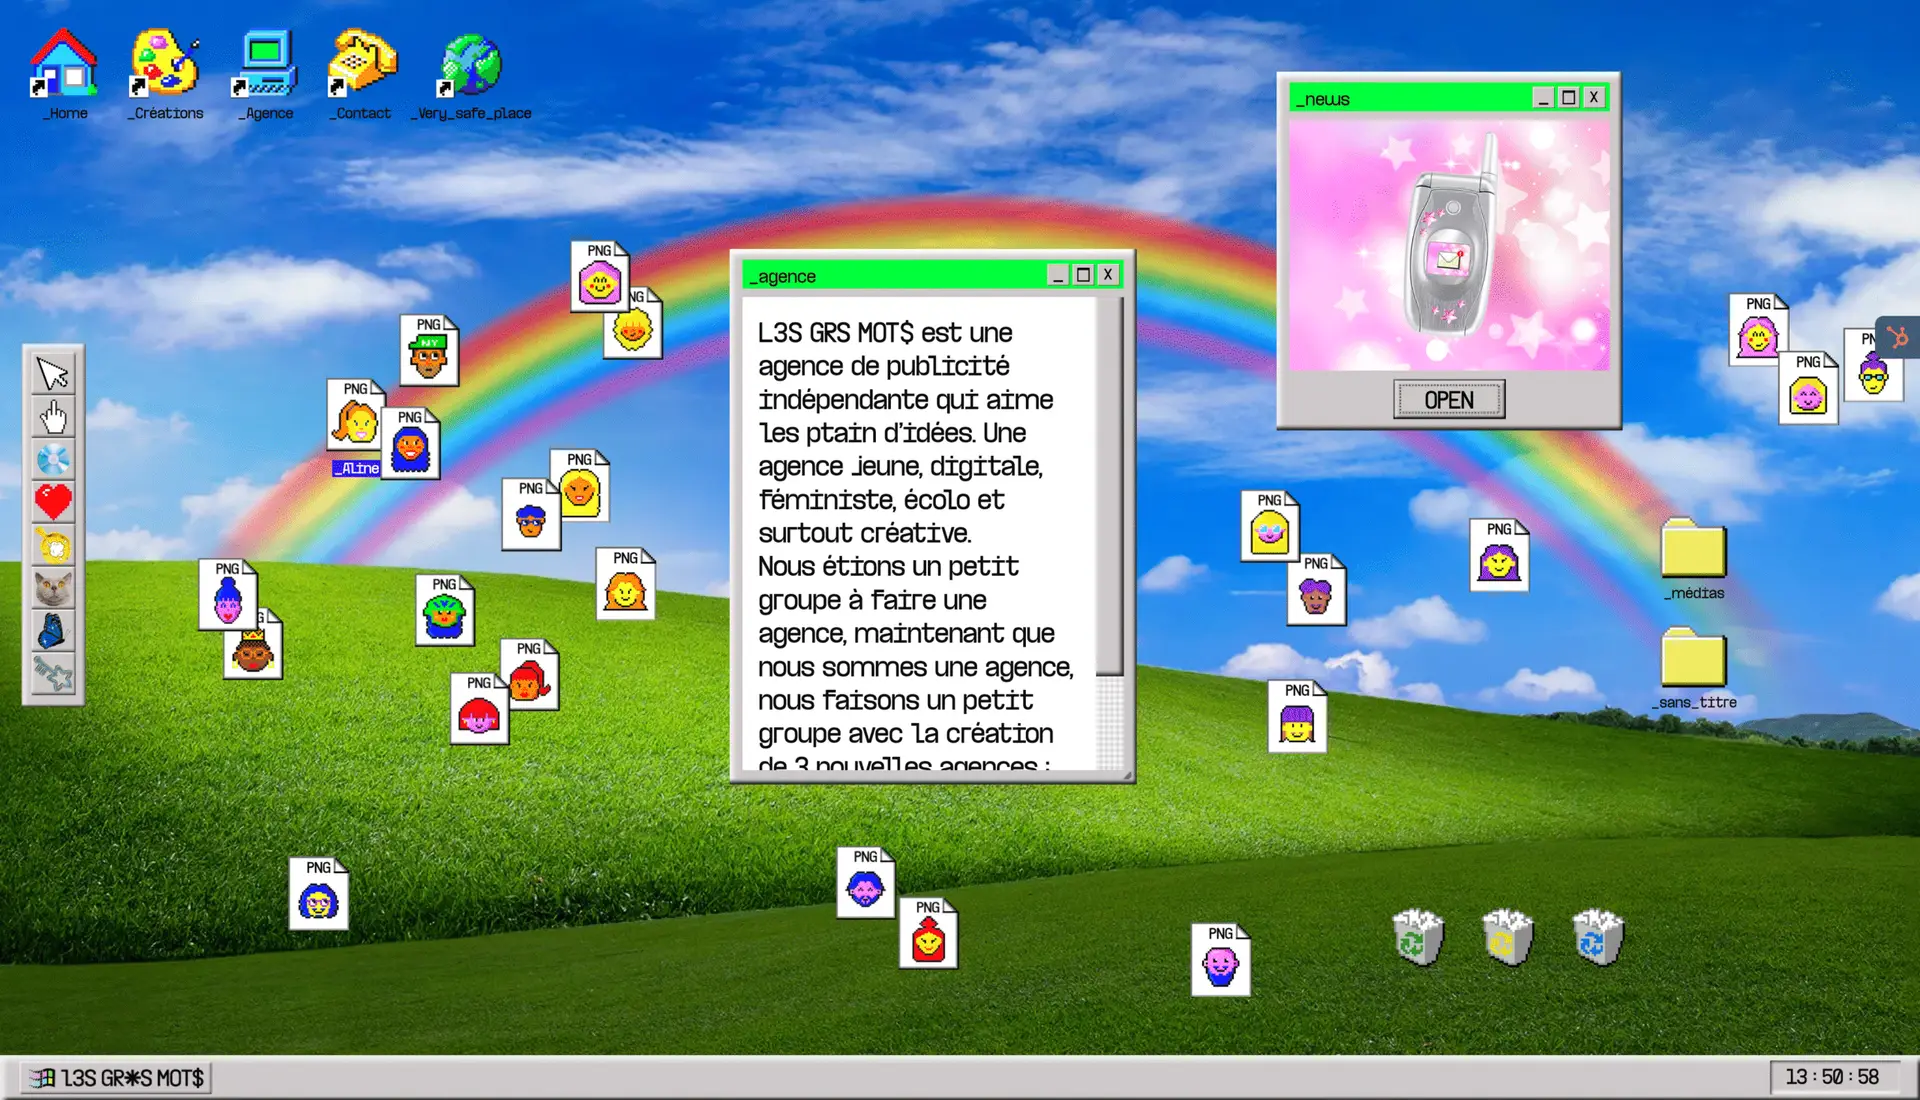Close the _agence window
The image size is (1920, 1100).
[x=1108, y=275]
